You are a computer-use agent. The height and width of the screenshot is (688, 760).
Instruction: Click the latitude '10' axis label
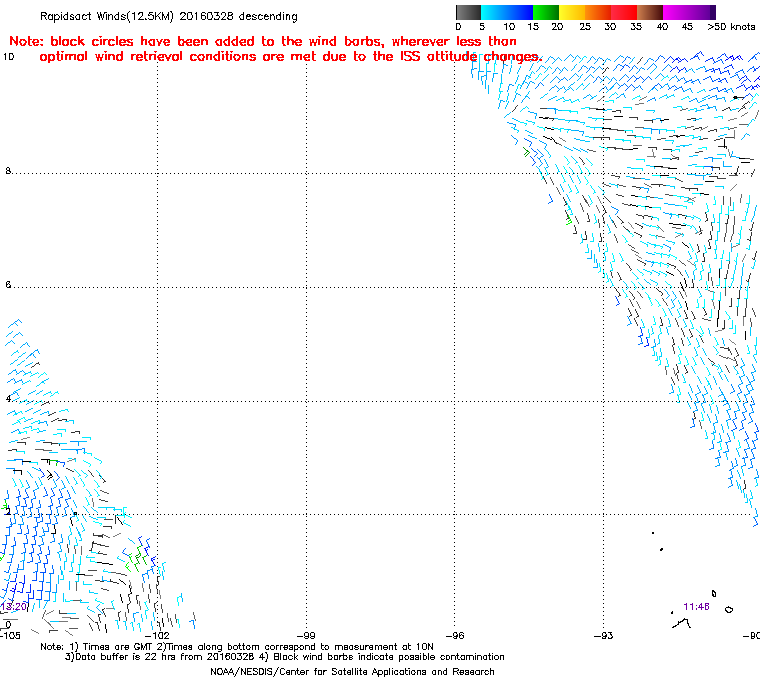[x=9, y=57]
